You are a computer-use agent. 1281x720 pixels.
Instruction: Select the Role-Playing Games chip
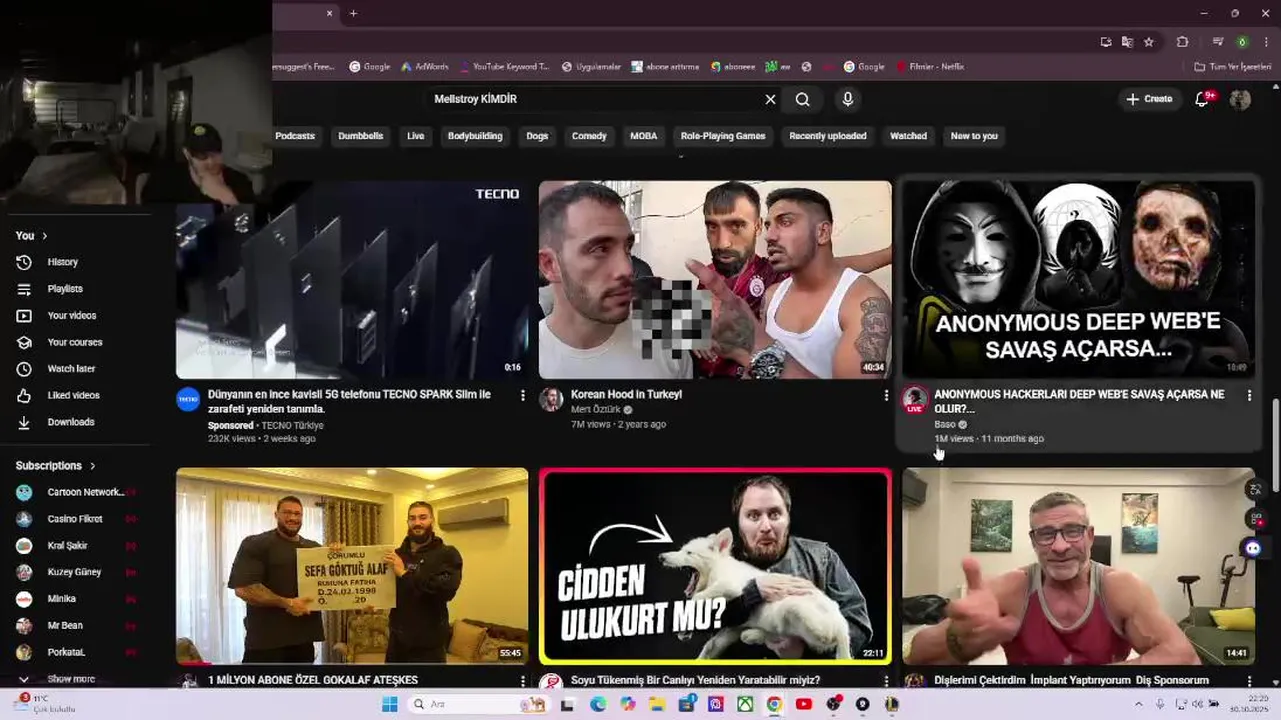(723, 136)
